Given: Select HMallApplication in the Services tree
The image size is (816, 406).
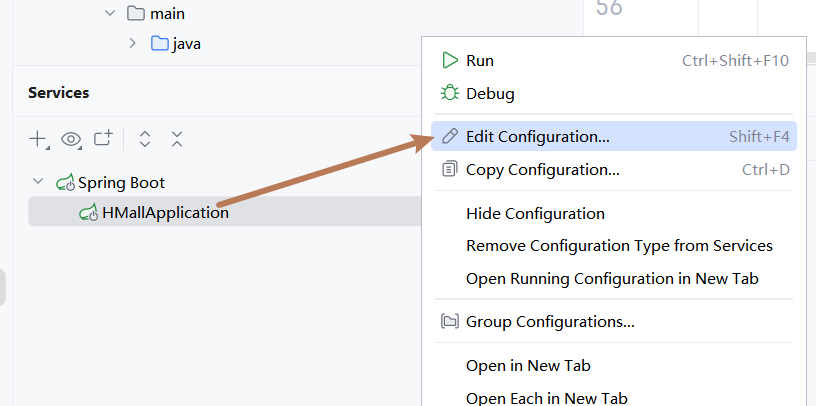Looking at the screenshot, I should pyautogui.click(x=165, y=212).
